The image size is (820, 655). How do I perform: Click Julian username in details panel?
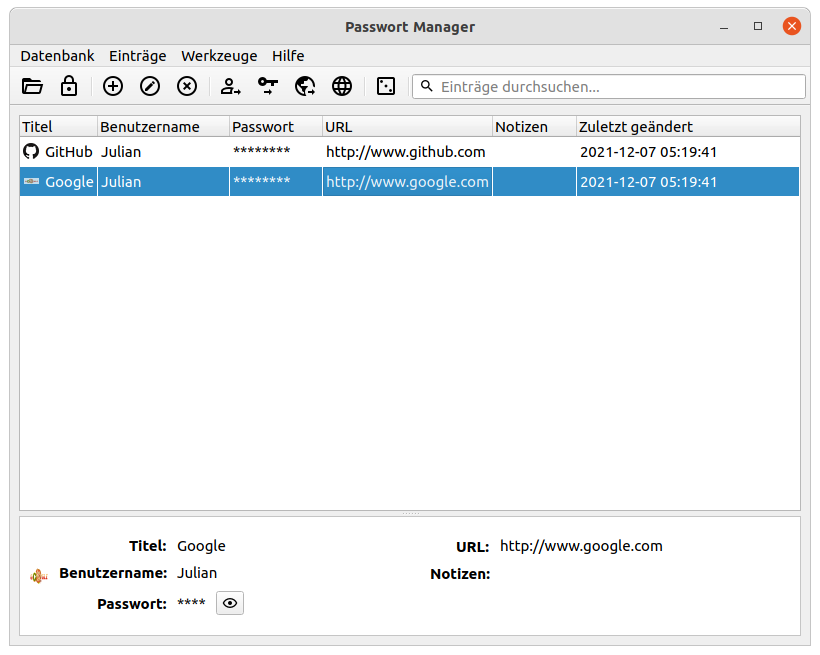(x=197, y=573)
